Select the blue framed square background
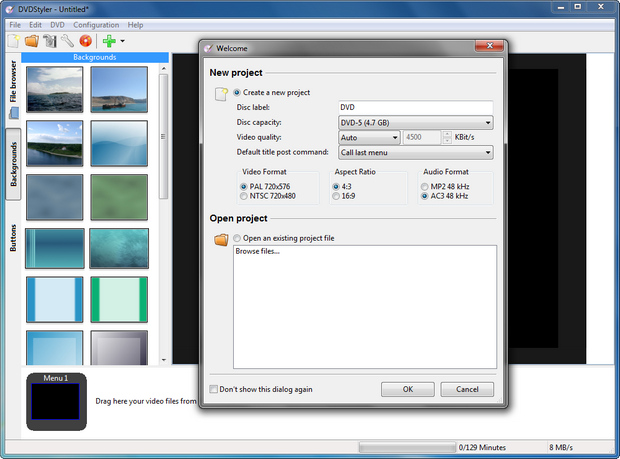 55,348
